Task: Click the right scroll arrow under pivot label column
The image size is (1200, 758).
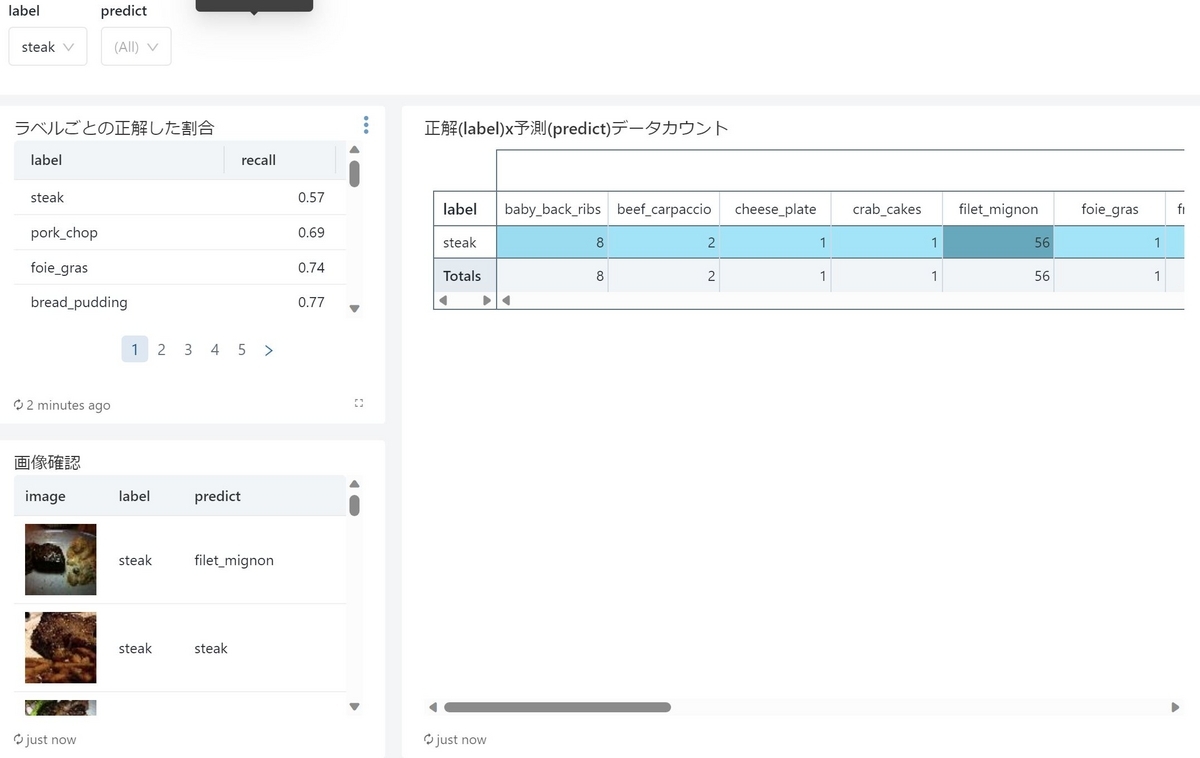Action: coord(487,300)
